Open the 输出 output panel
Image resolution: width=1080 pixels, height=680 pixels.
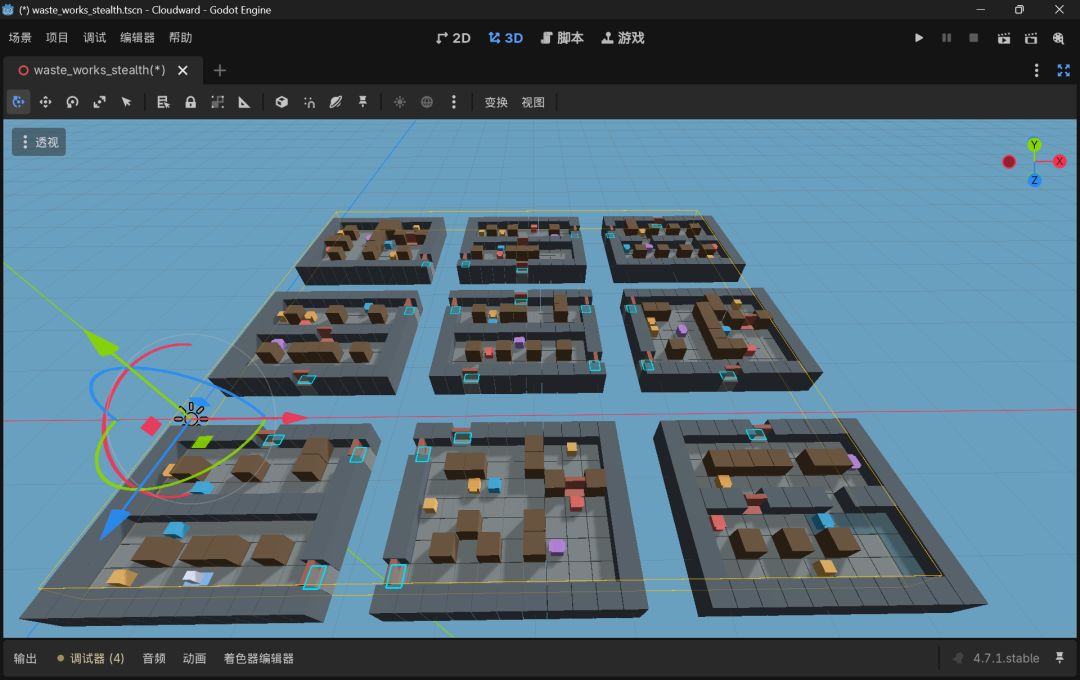[25, 659]
